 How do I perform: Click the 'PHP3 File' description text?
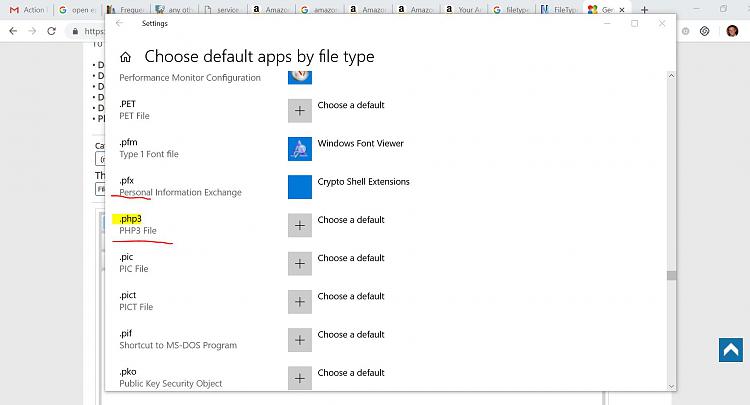[138, 231]
